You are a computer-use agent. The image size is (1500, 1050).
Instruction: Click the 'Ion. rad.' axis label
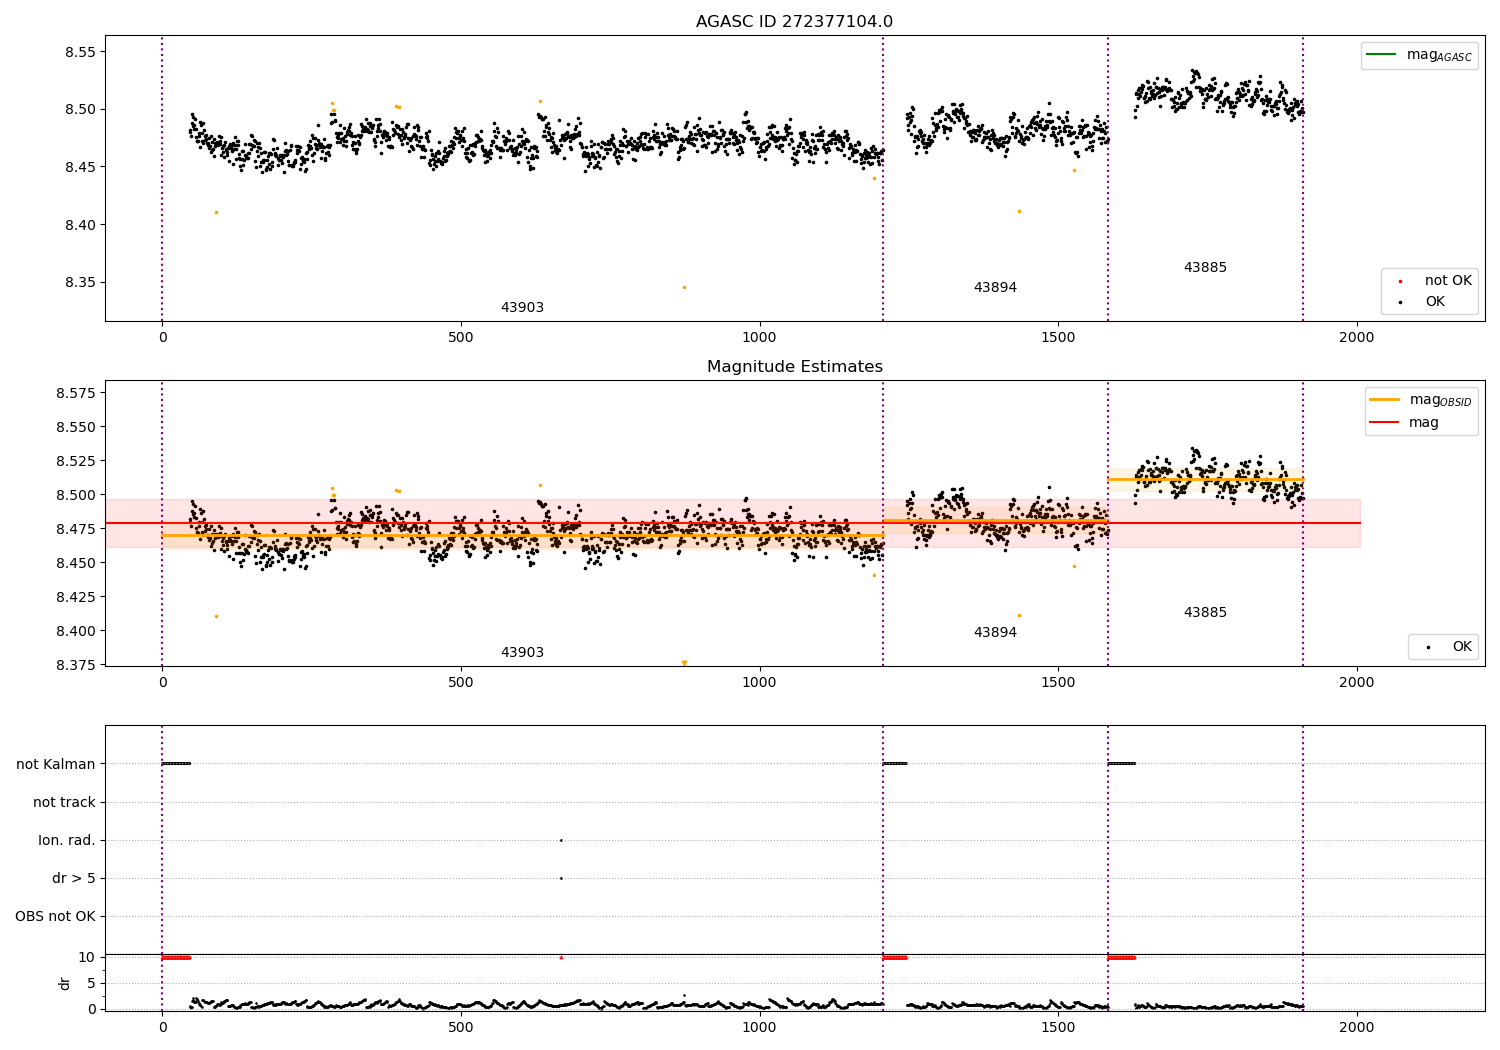[67, 841]
